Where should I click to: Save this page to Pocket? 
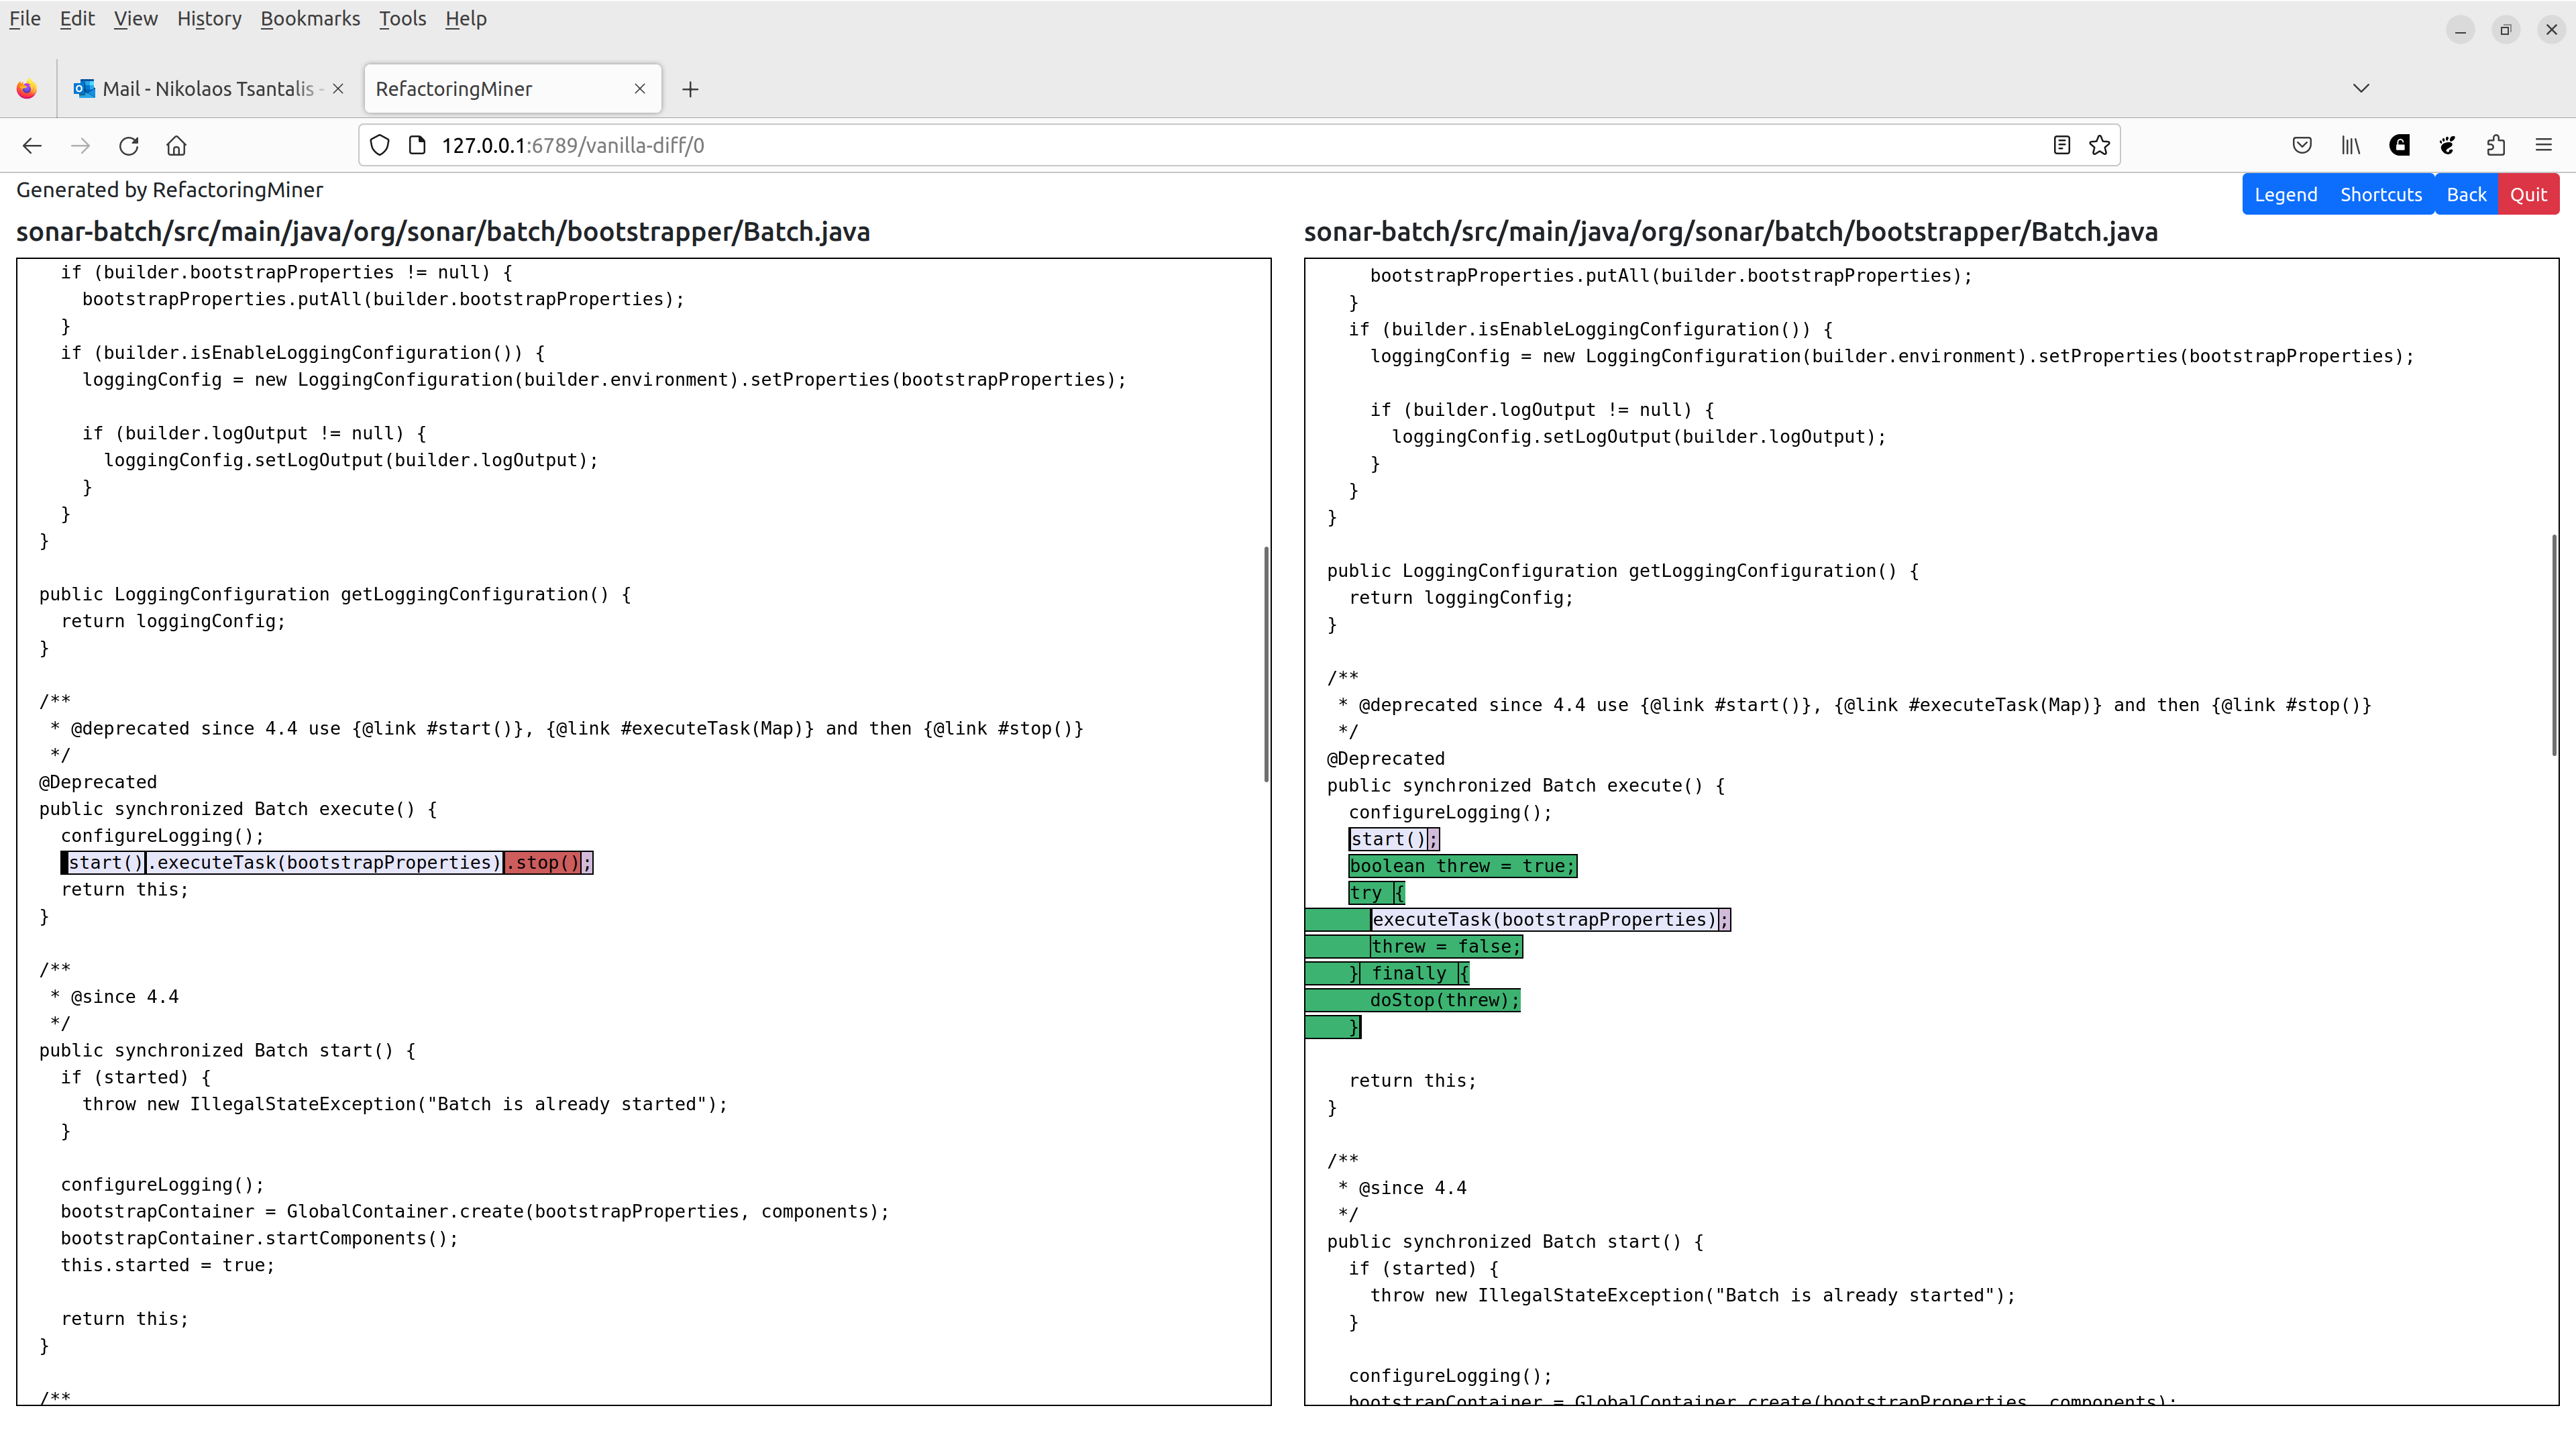[x=2302, y=145]
